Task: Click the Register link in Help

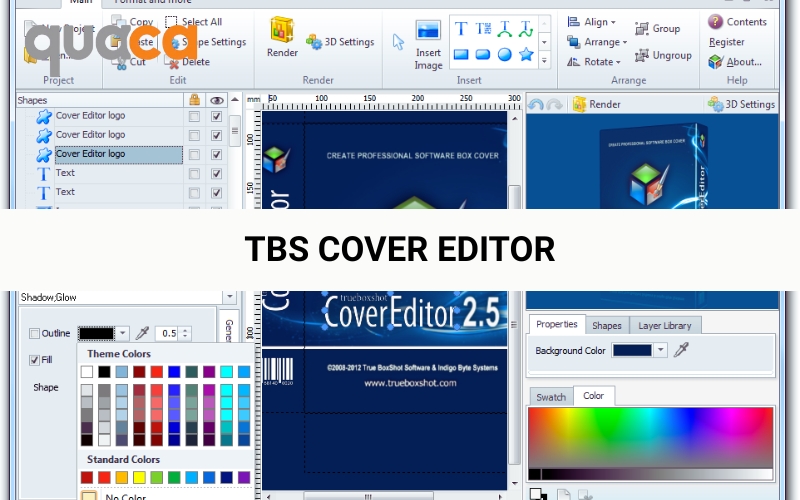Action: point(727,42)
